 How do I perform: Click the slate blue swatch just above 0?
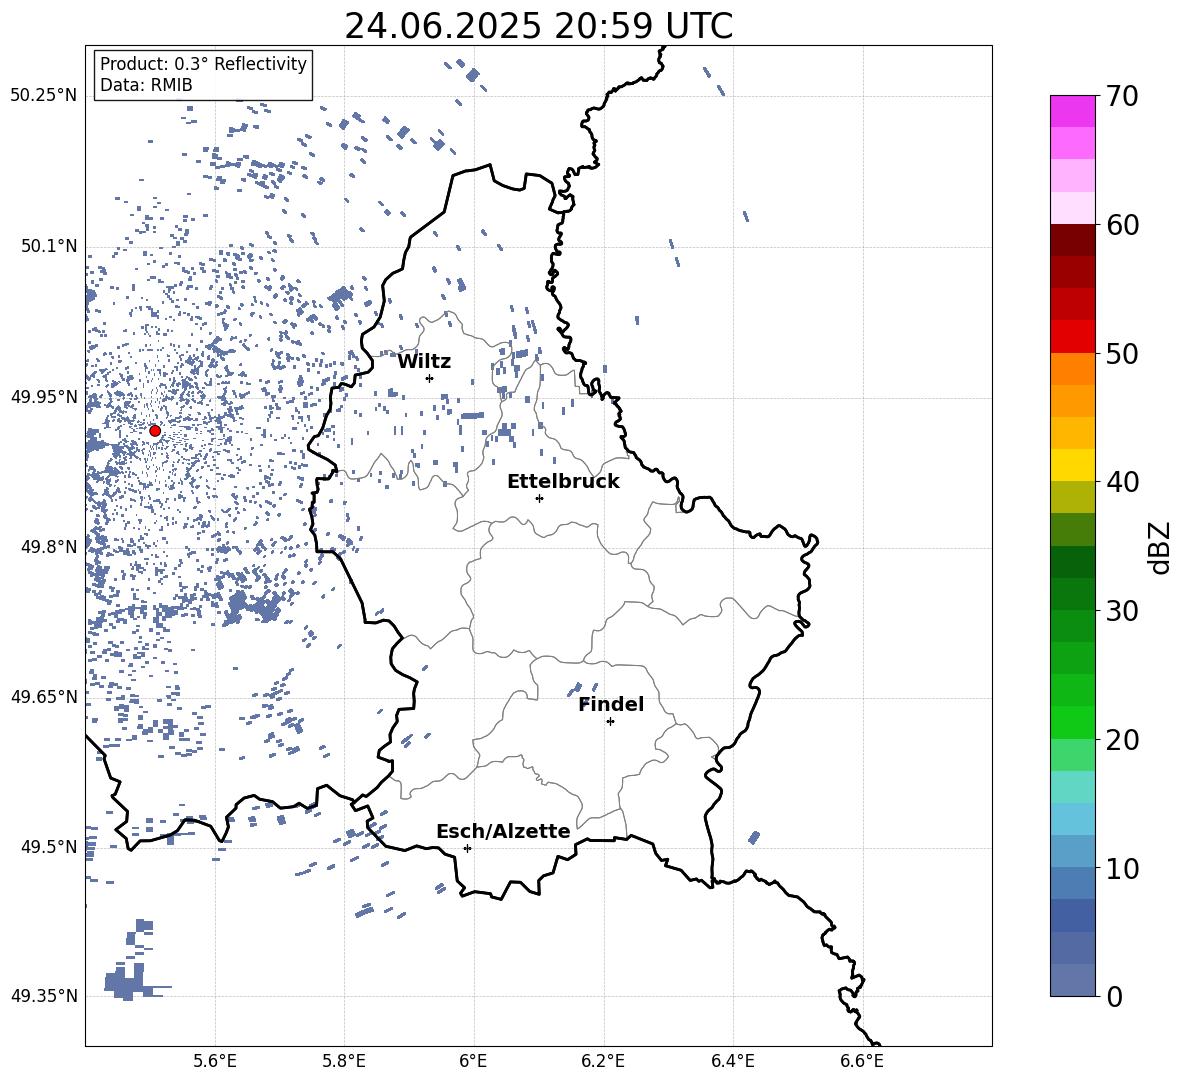(1073, 980)
